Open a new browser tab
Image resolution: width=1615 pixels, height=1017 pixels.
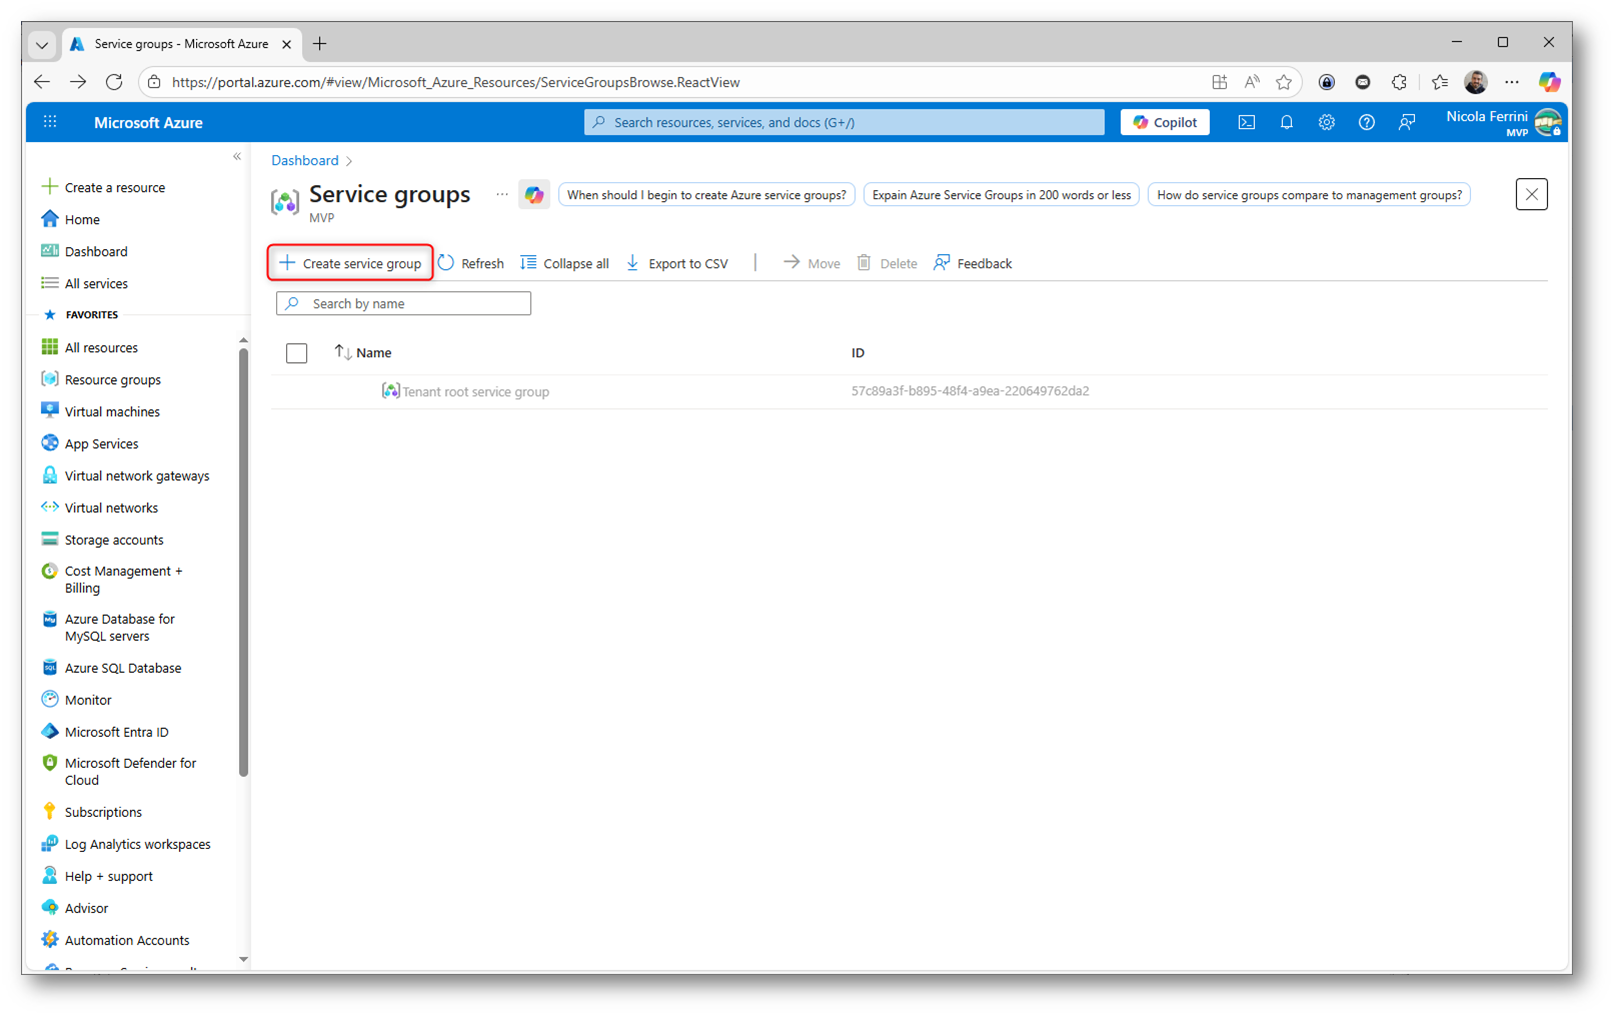pyautogui.click(x=320, y=43)
